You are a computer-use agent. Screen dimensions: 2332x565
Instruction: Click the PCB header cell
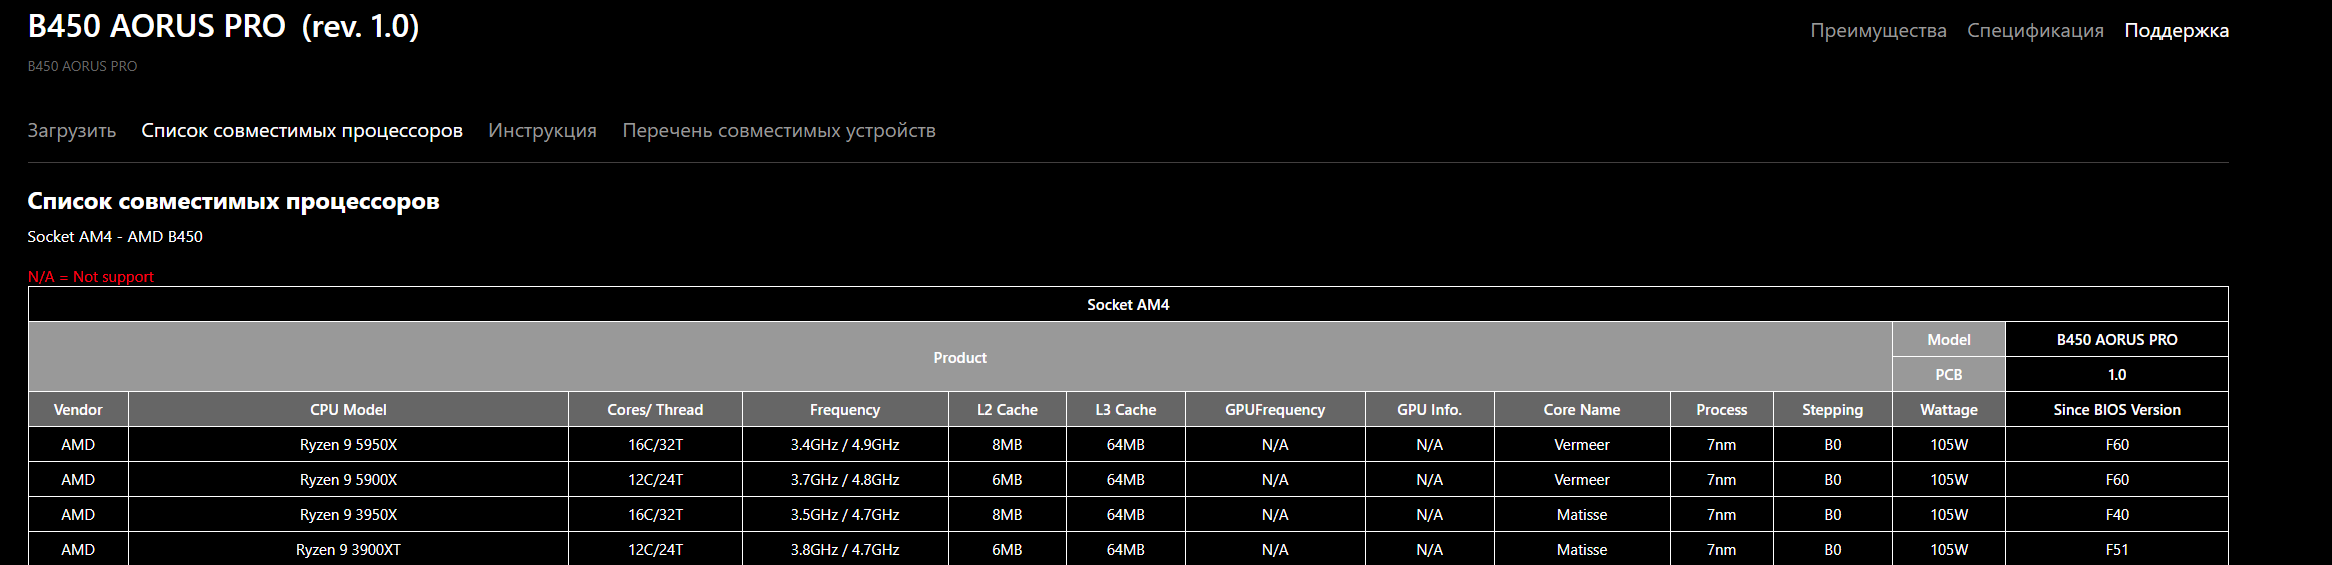[1948, 375]
